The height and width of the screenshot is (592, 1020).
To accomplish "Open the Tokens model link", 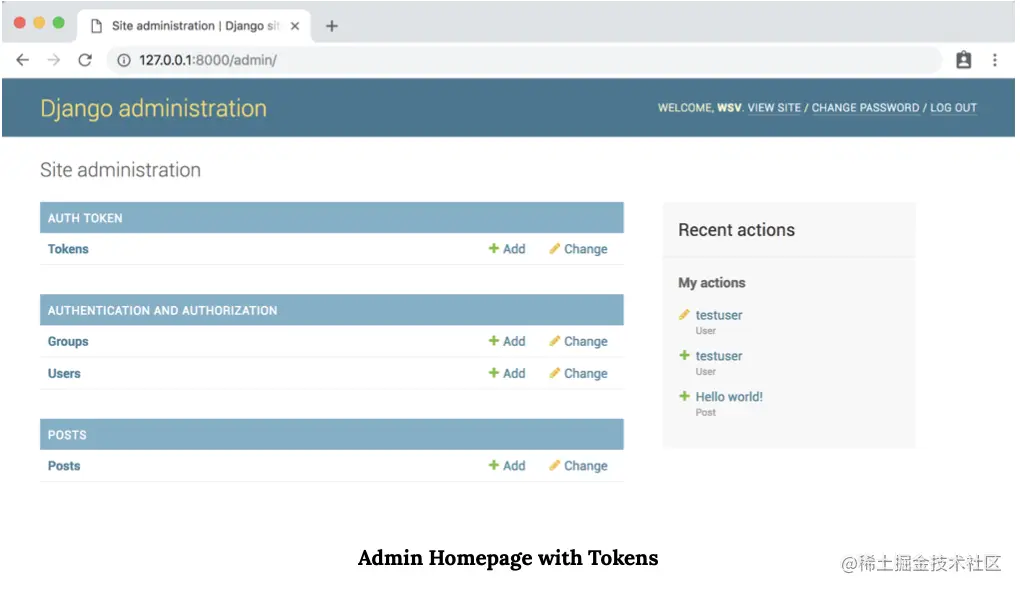I will coord(68,249).
